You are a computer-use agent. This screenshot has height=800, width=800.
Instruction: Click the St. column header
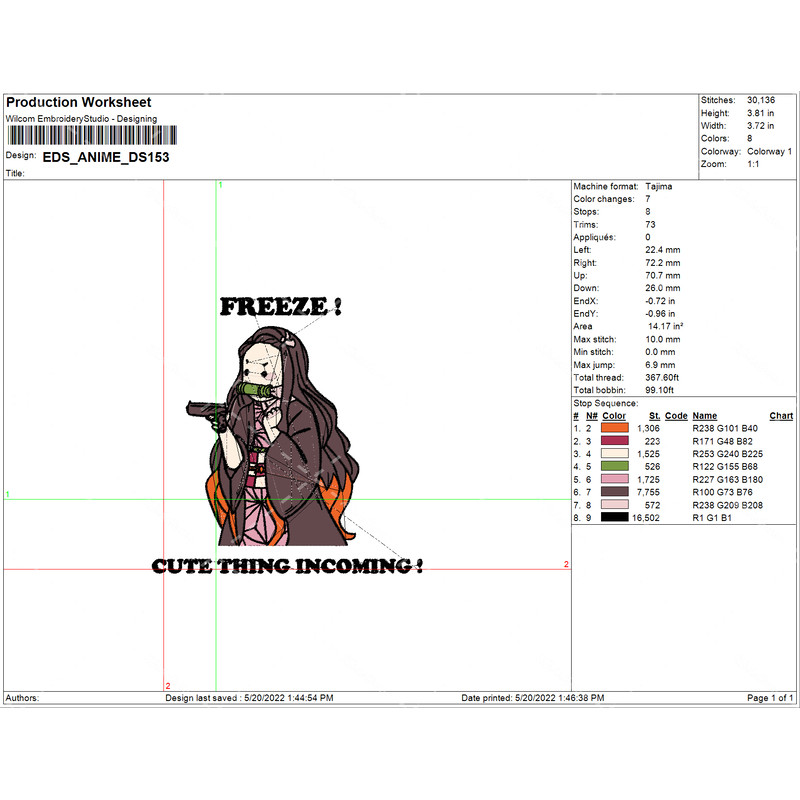[654, 416]
